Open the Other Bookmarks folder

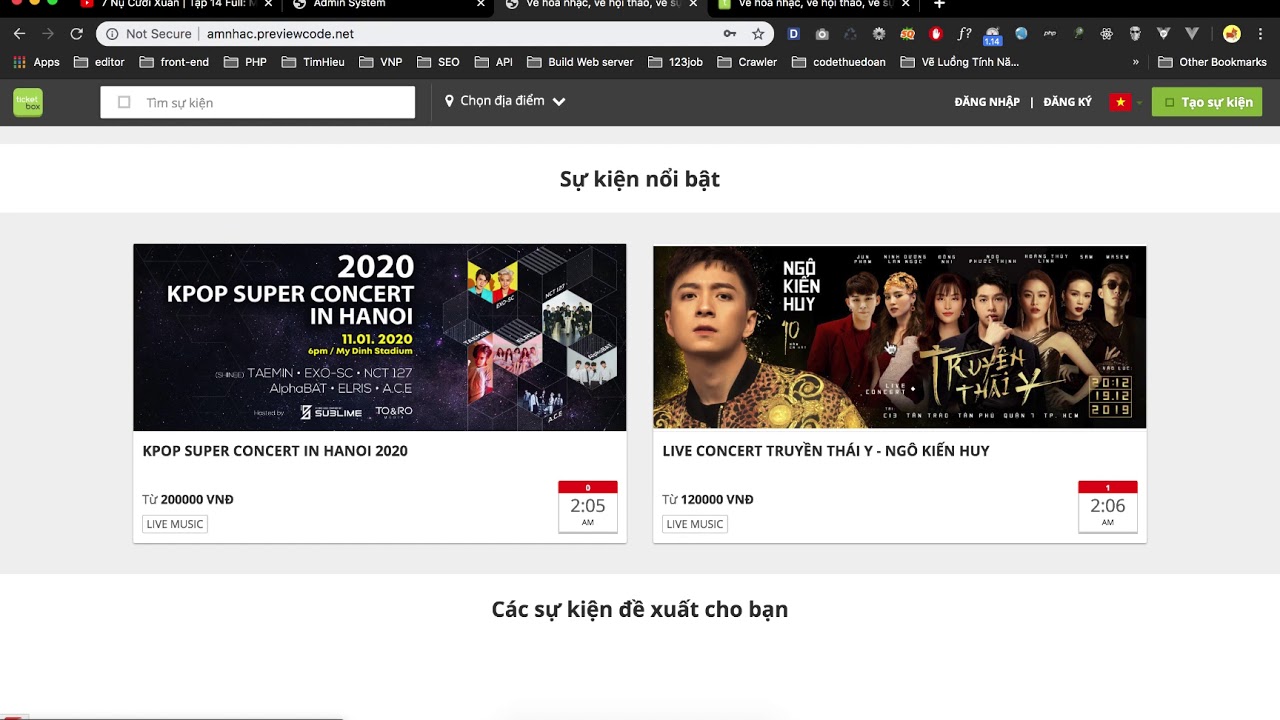1212,62
